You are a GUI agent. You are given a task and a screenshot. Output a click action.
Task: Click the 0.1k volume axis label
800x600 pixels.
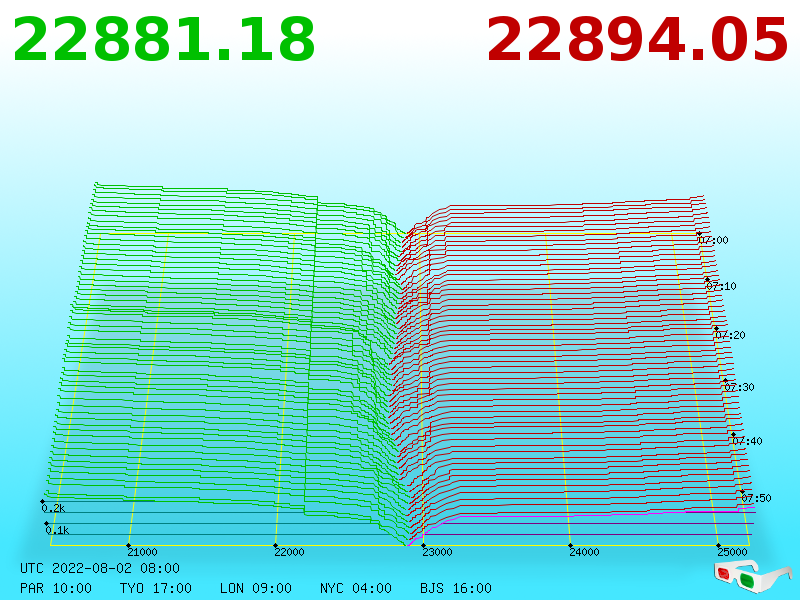coord(57,530)
